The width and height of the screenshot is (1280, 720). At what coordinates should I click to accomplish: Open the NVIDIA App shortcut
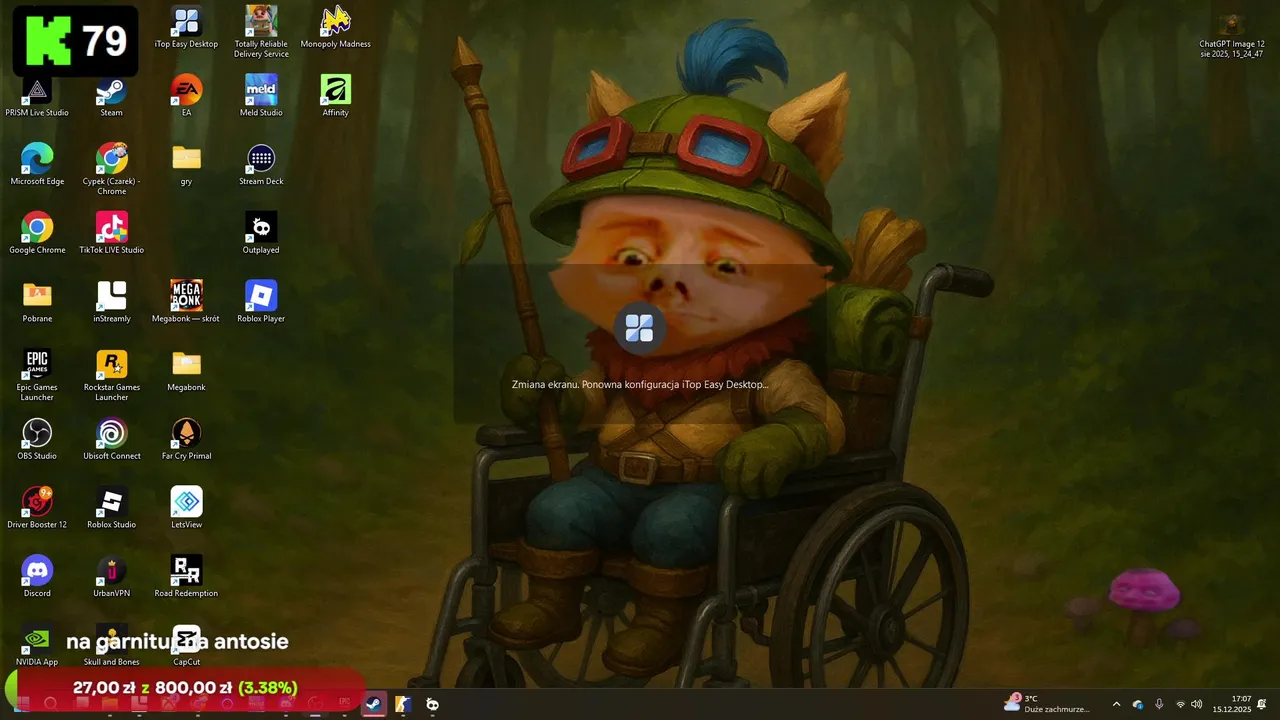[37, 645]
